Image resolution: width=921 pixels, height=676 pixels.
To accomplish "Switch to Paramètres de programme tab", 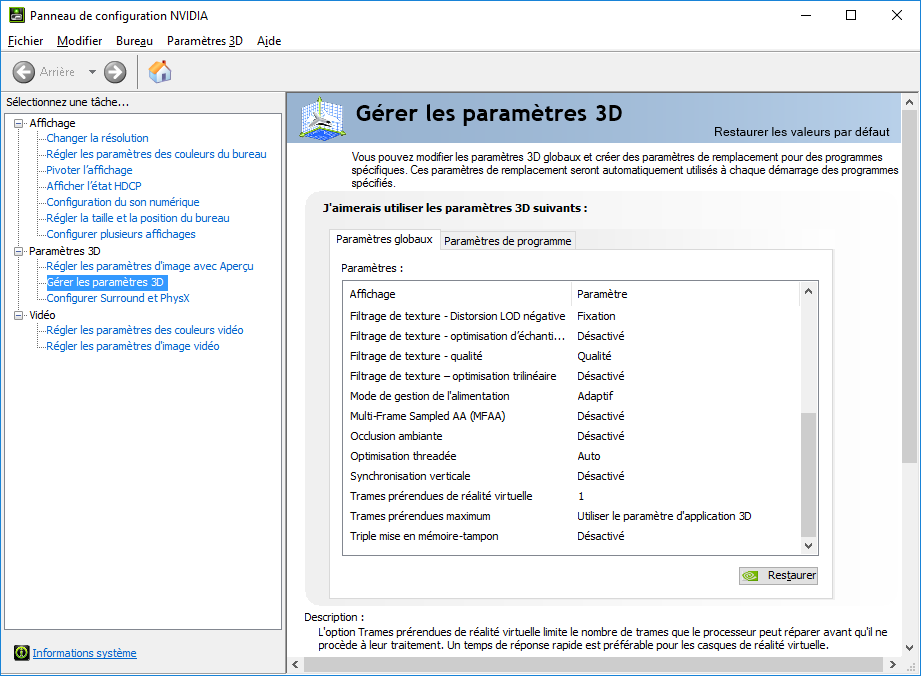I will (508, 241).
